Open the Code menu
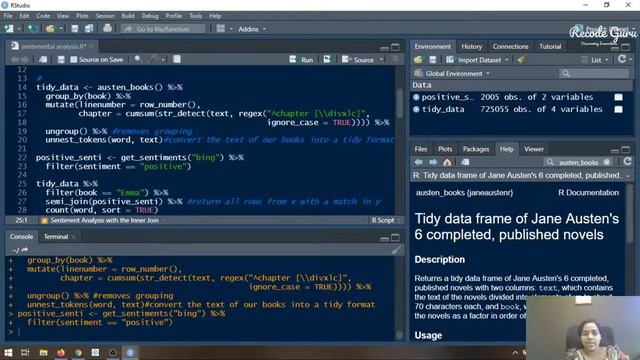The image size is (640, 360). (x=43, y=16)
